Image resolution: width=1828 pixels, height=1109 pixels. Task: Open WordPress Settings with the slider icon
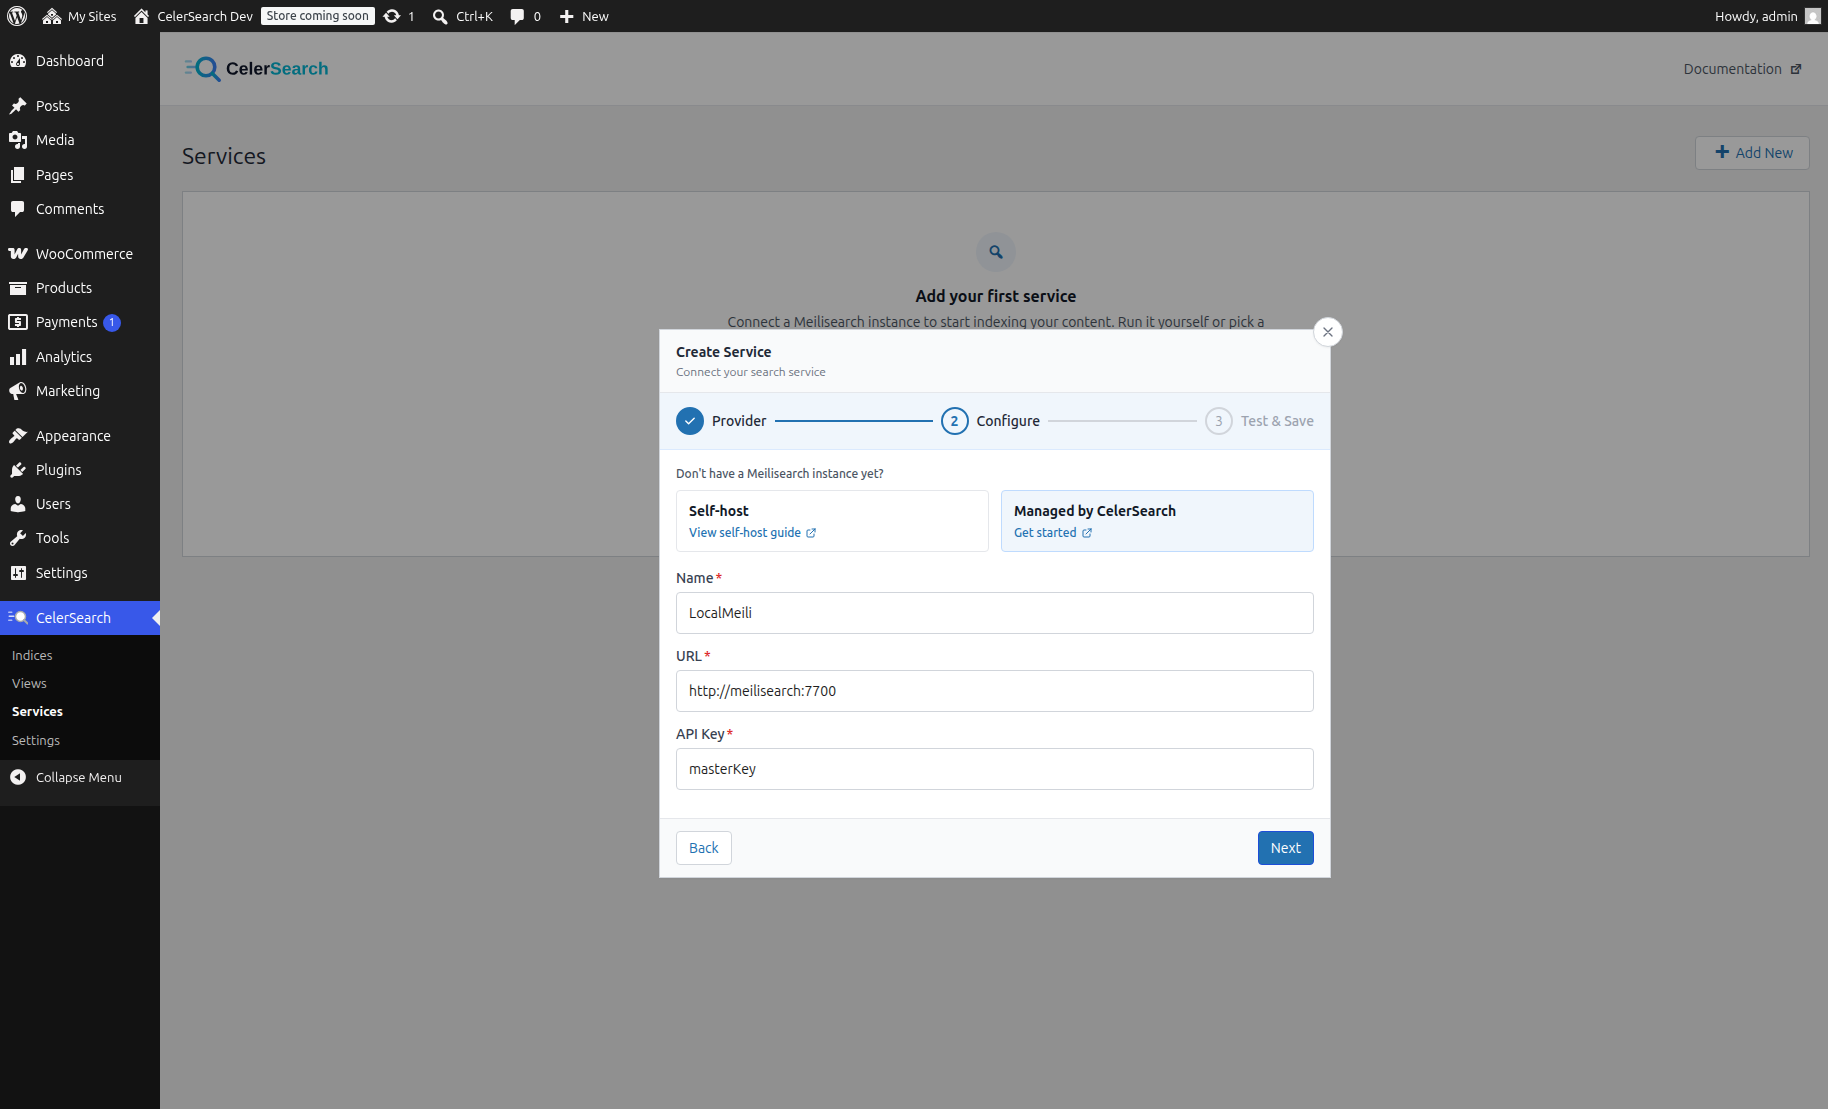(80, 573)
